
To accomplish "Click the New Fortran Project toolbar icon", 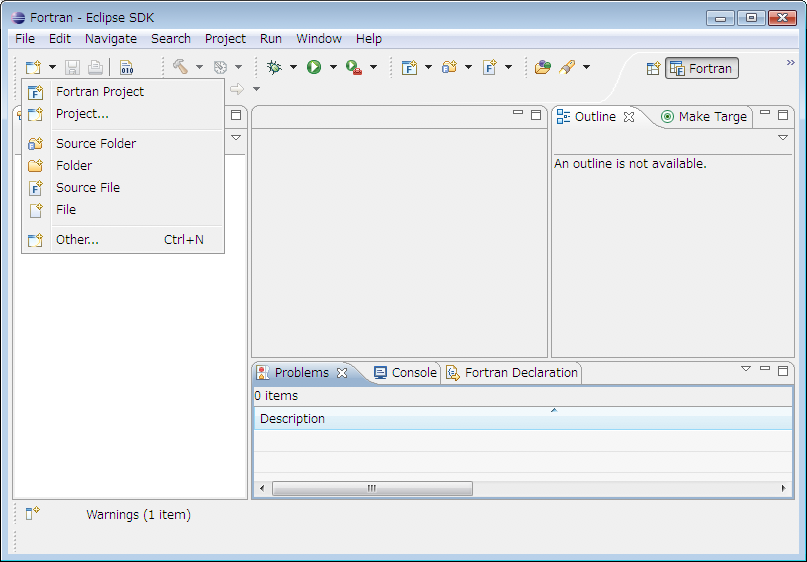I will 410,67.
